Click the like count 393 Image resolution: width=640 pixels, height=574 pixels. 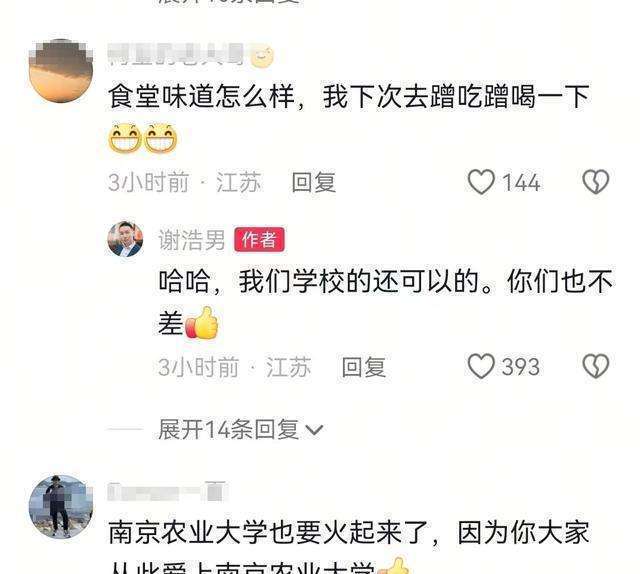pos(521,367)
